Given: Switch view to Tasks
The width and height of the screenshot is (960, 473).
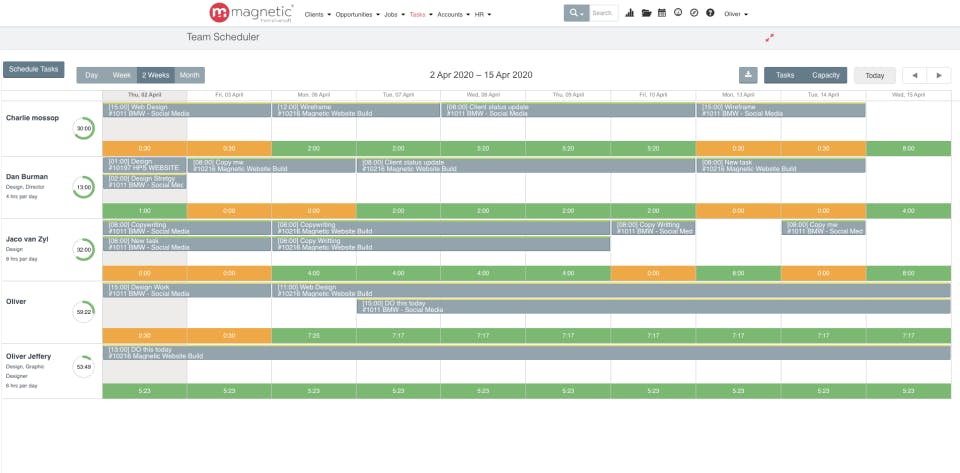Looking at the screenshot, I should coord(785,75).
